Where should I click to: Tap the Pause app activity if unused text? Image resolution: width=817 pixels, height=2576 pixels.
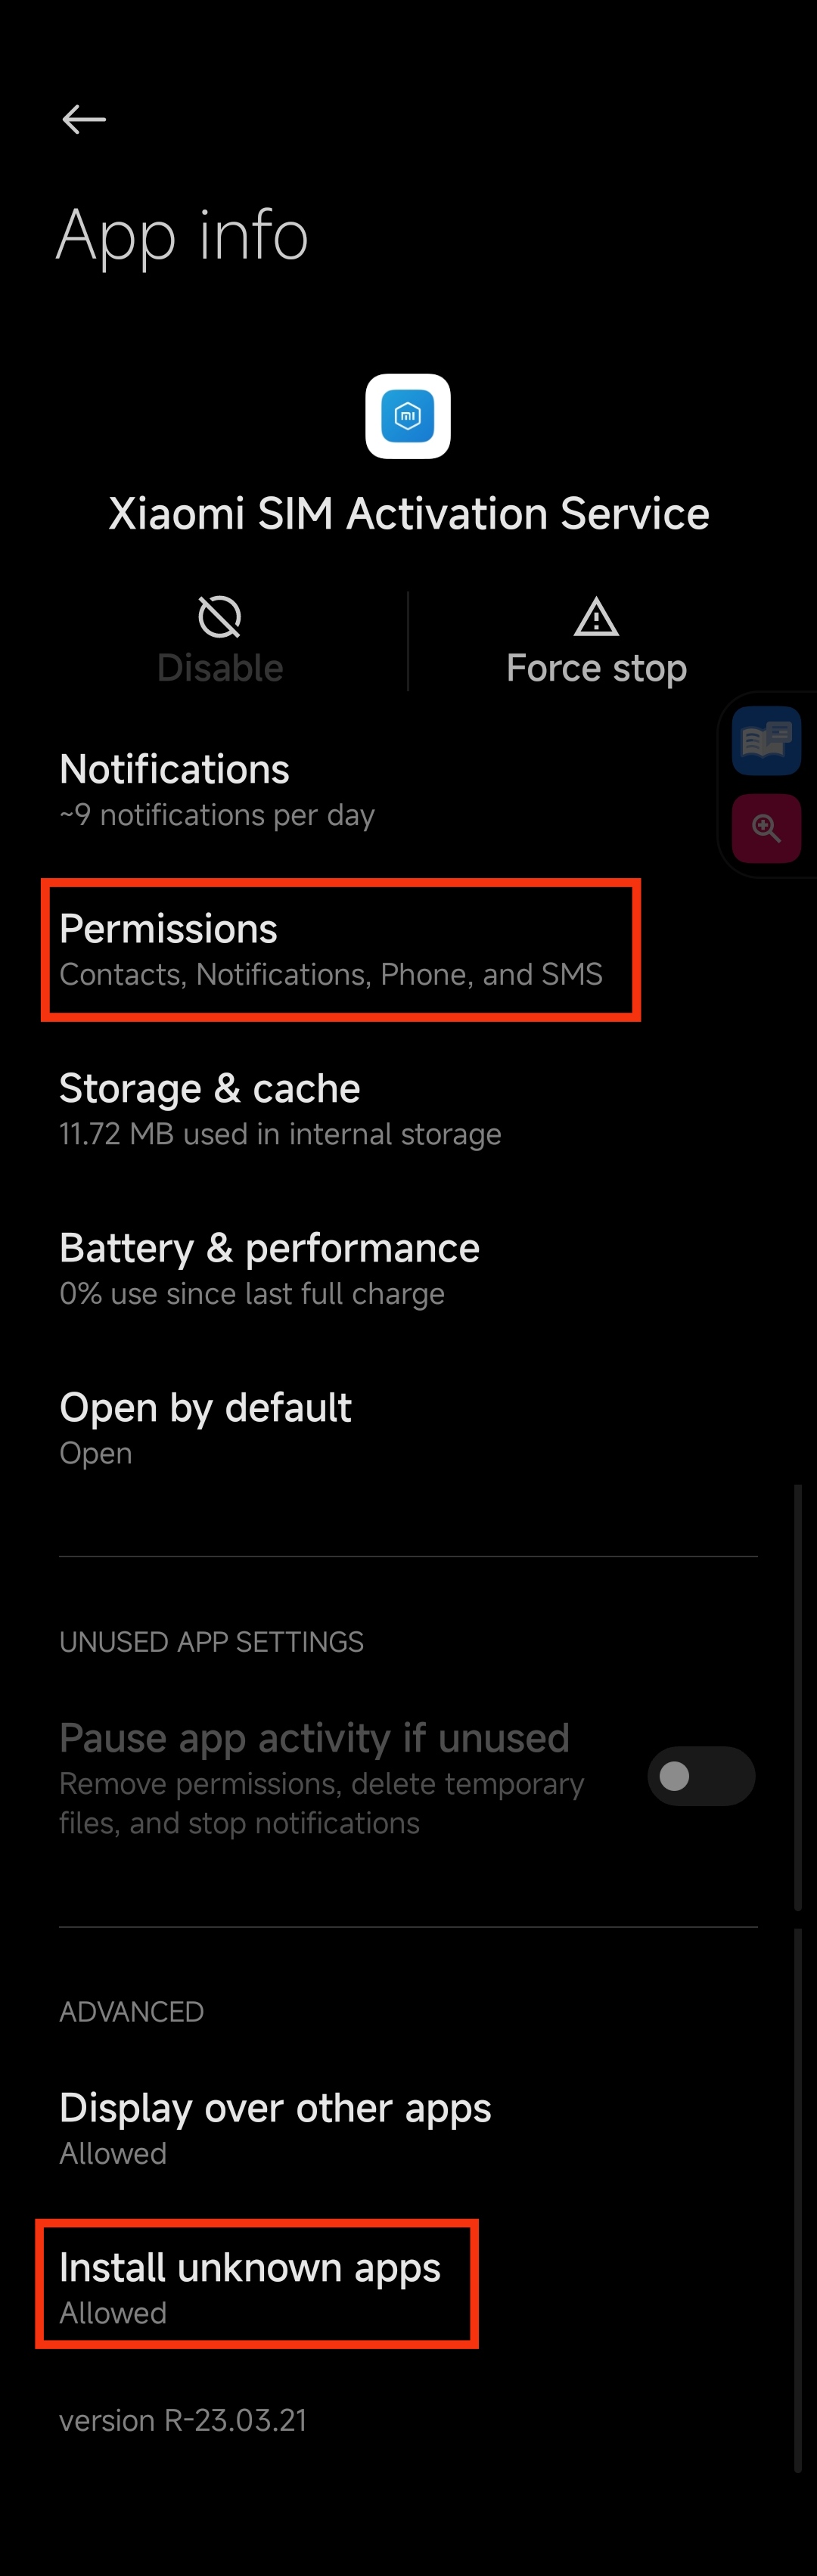click(314, 1738)
